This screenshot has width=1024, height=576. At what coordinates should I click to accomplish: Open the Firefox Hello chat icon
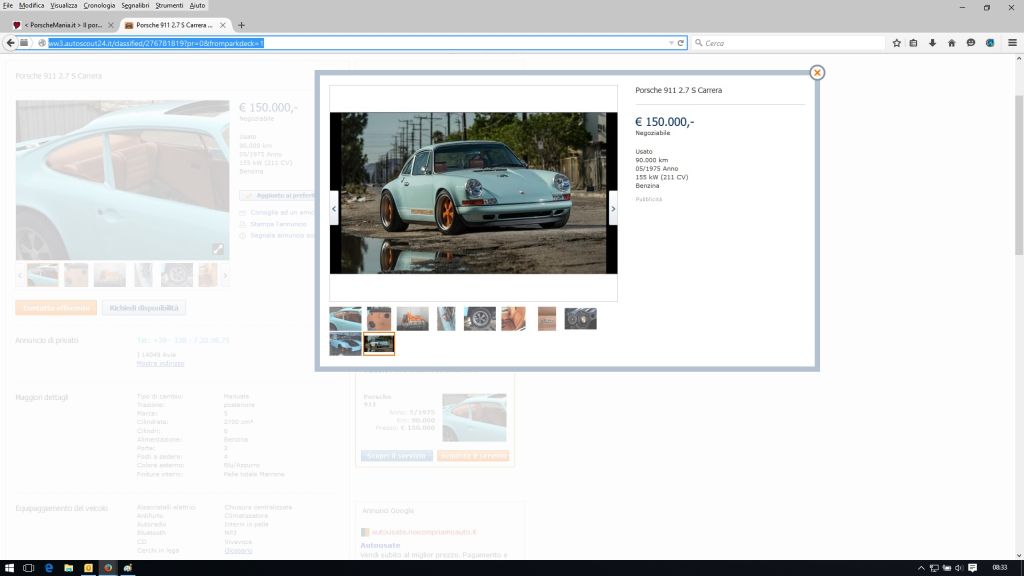(x=971, y=43)
